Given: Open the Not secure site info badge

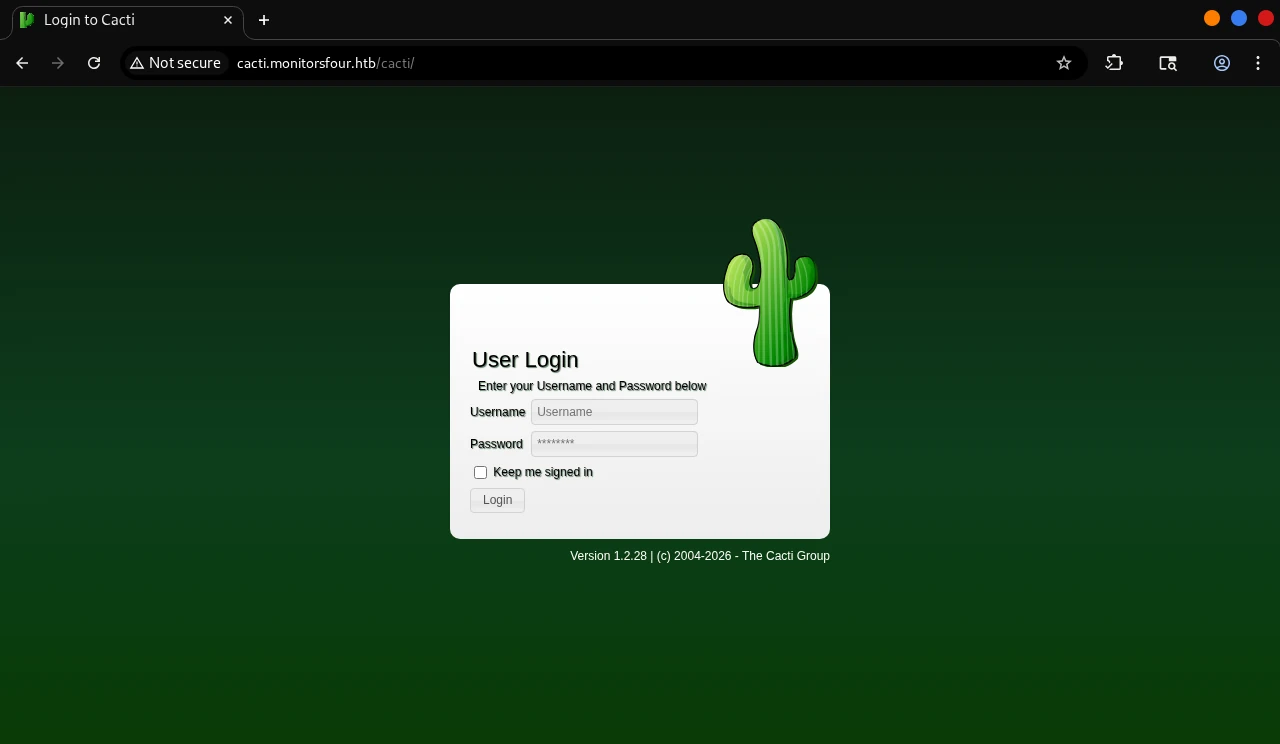Looking at the screenshot, I should click(x=175, y=63).
